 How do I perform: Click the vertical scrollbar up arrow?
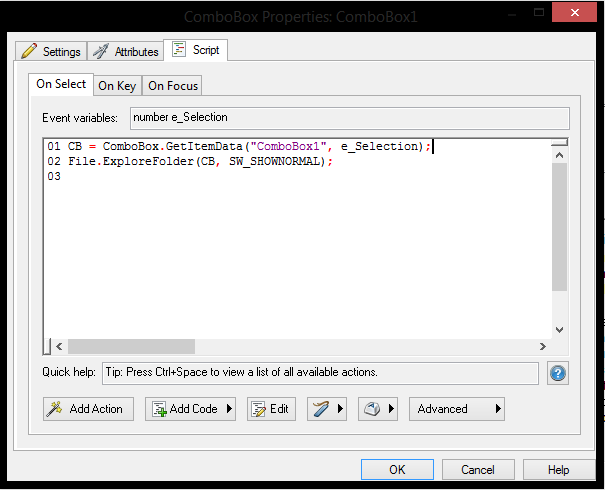coord(559,155)
